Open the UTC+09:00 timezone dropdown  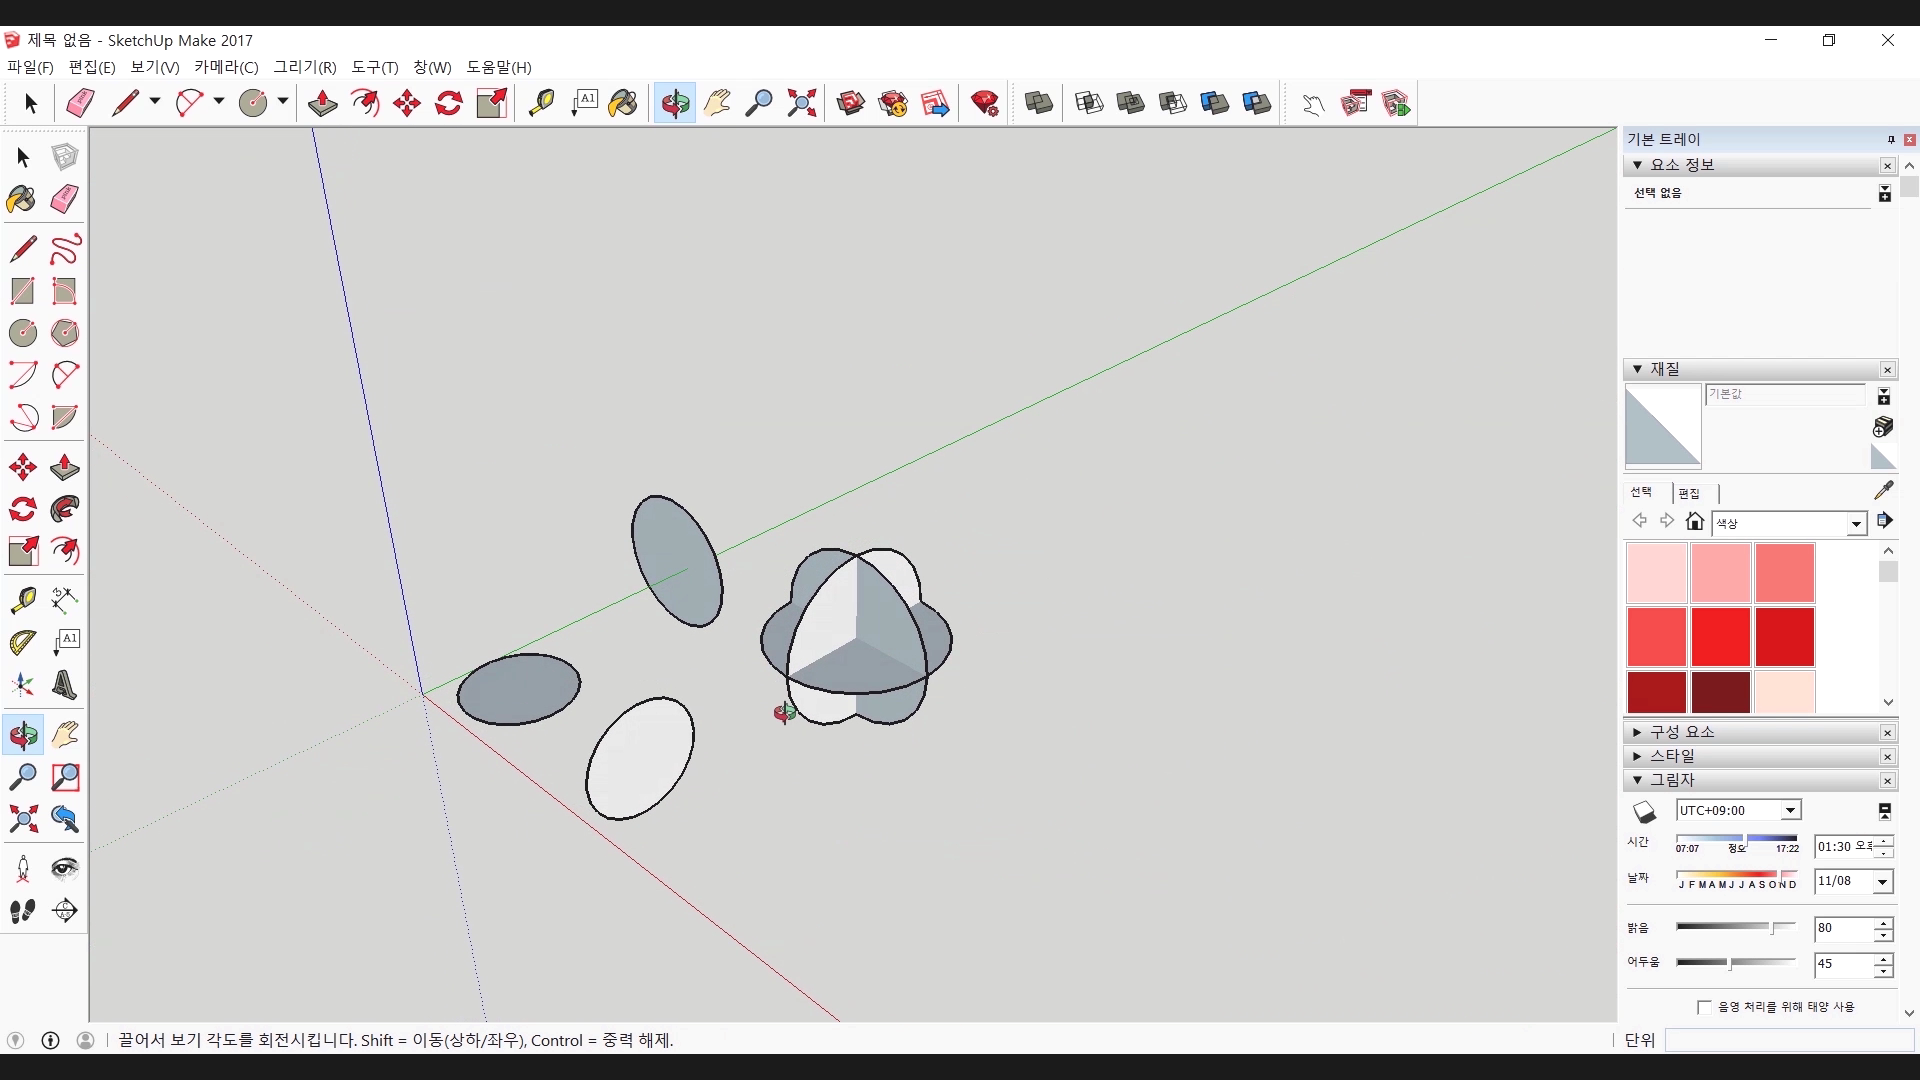(1790, 811)
